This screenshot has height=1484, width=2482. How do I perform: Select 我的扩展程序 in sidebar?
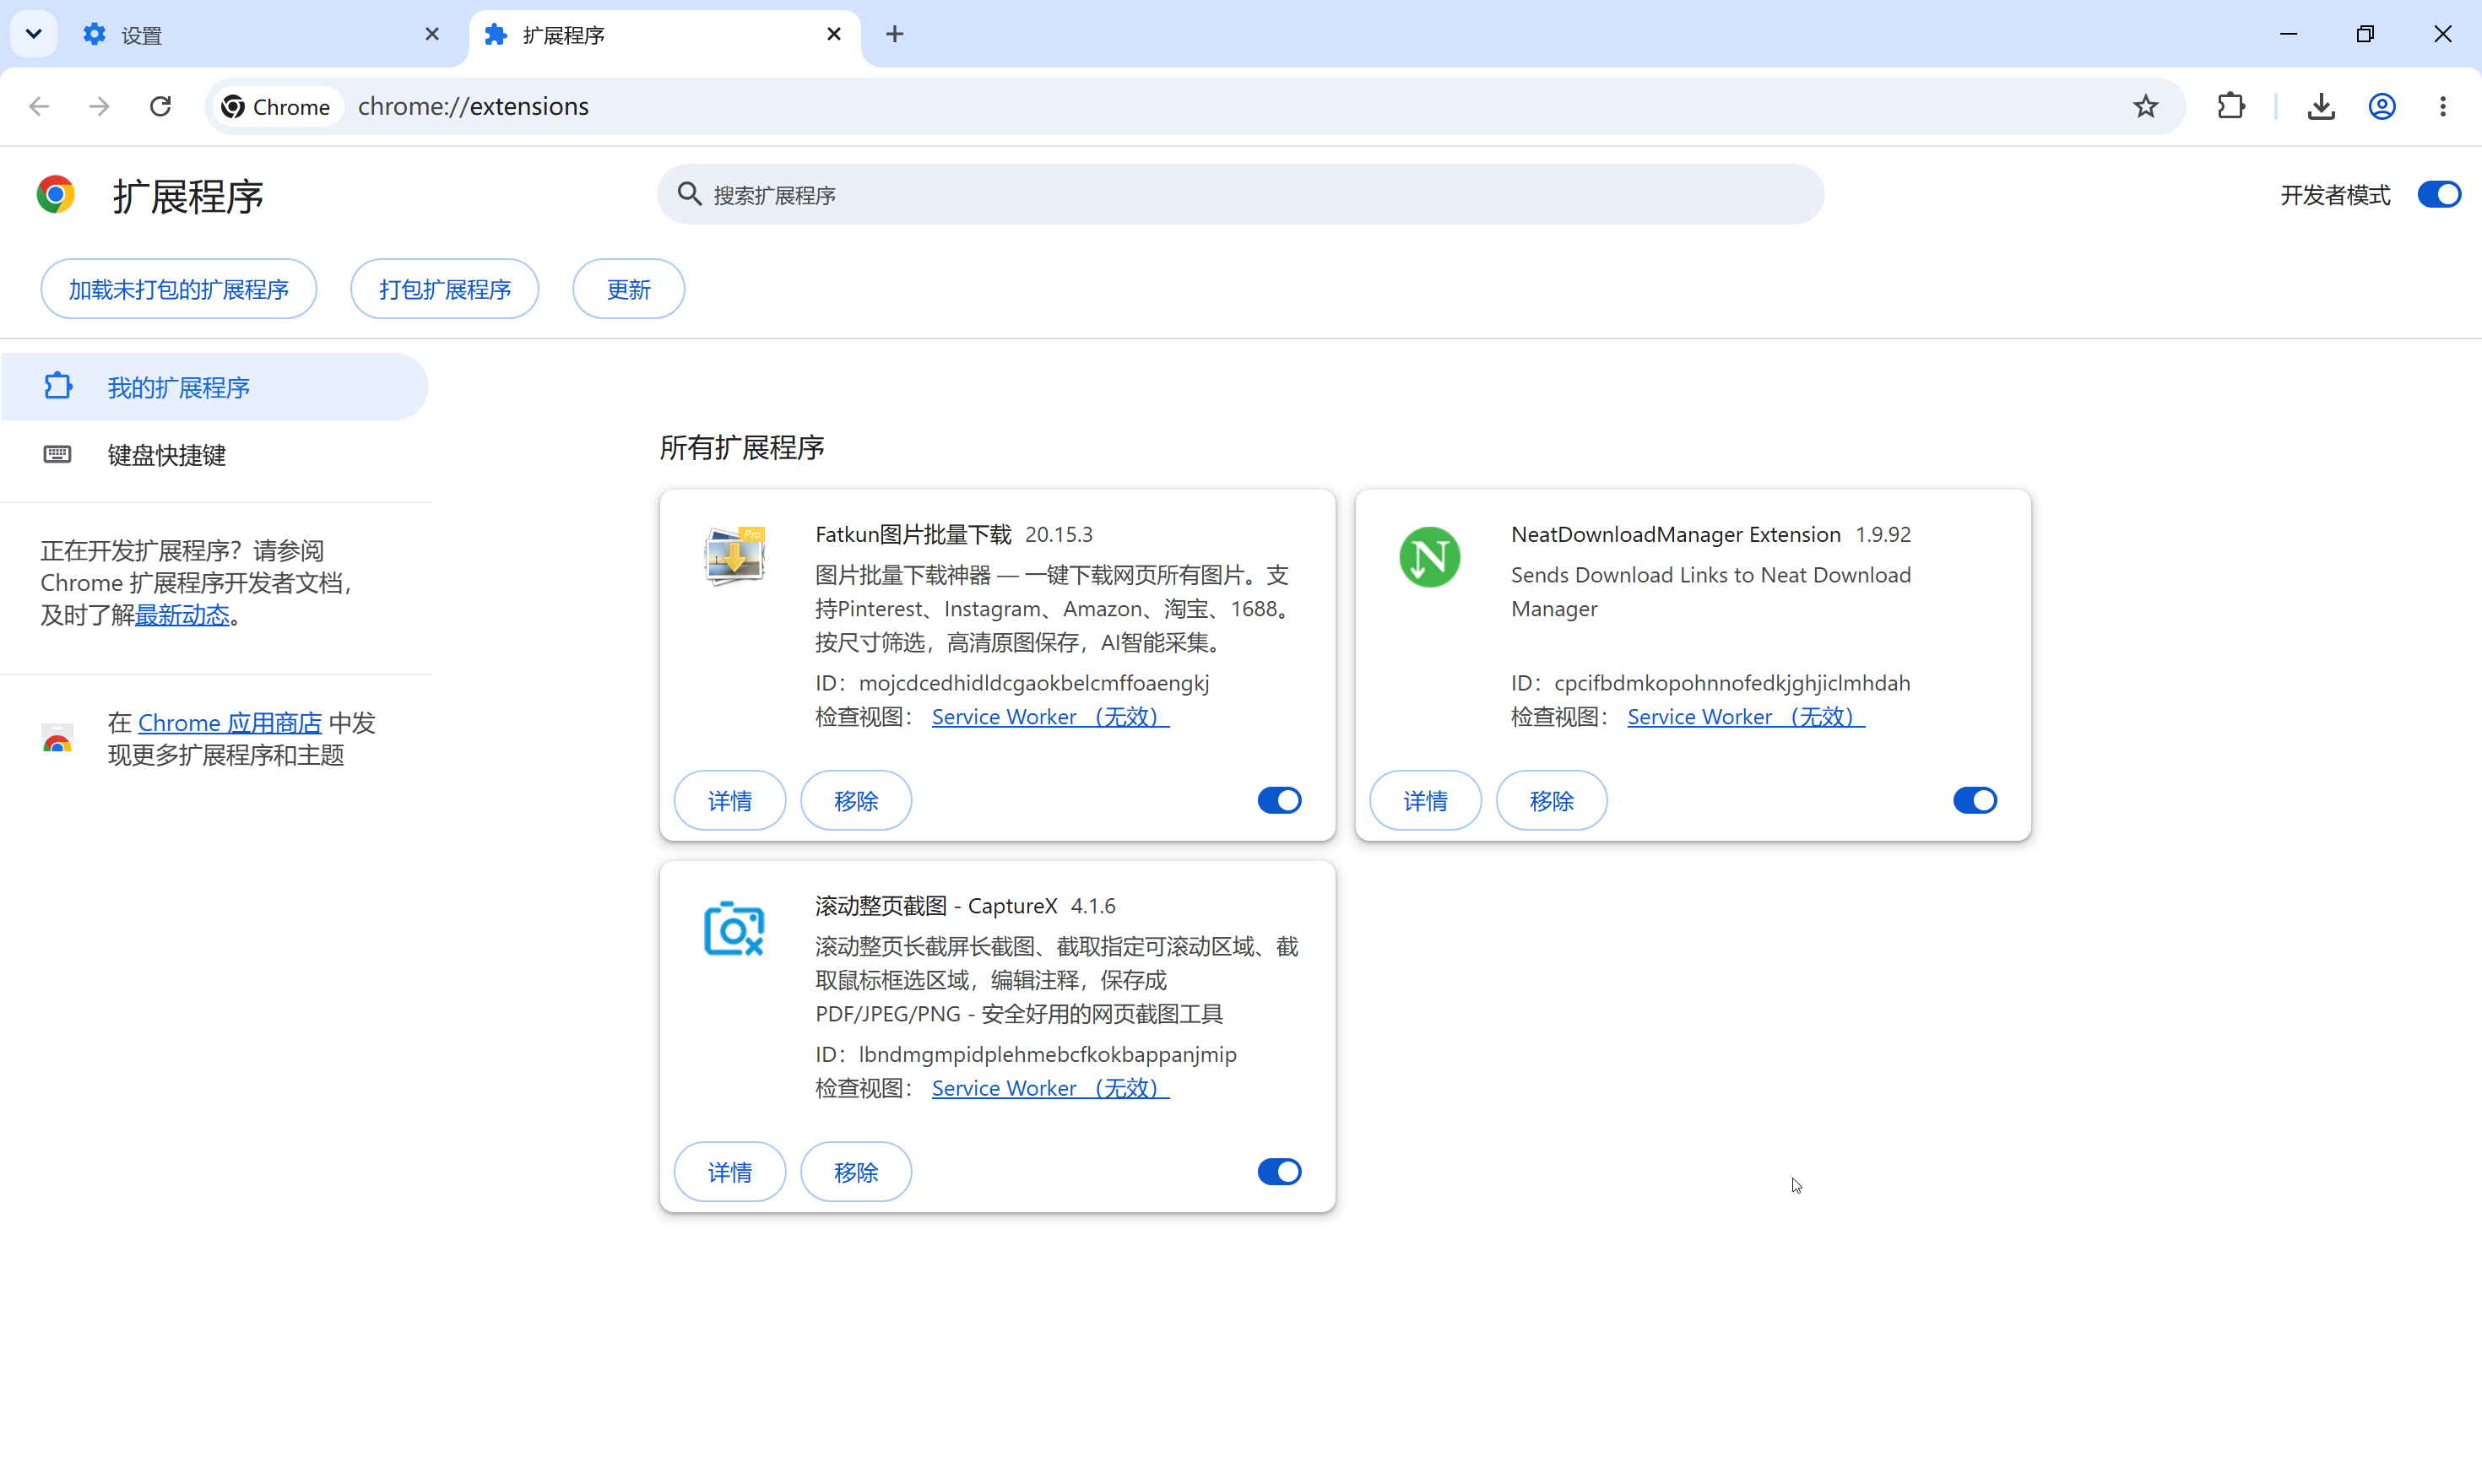click(x=215, y=387)
